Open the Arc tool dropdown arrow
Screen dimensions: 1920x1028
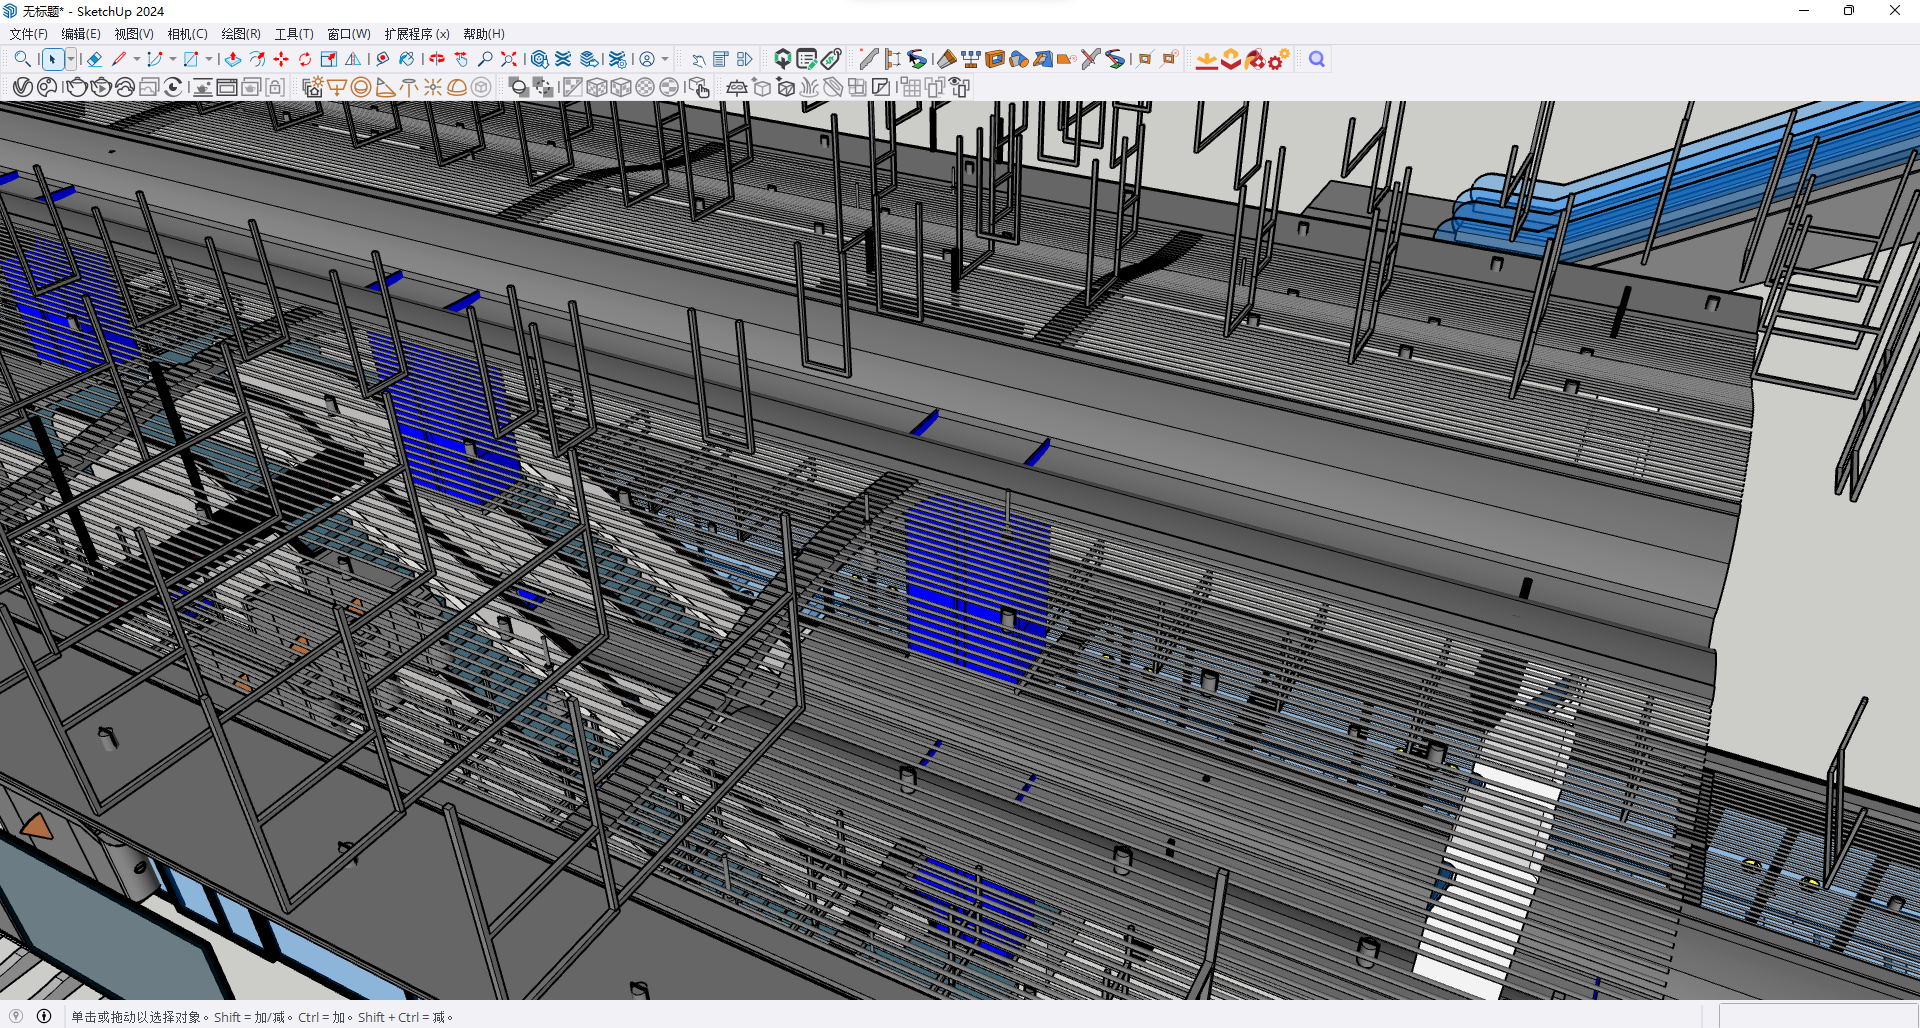(172, 60)
